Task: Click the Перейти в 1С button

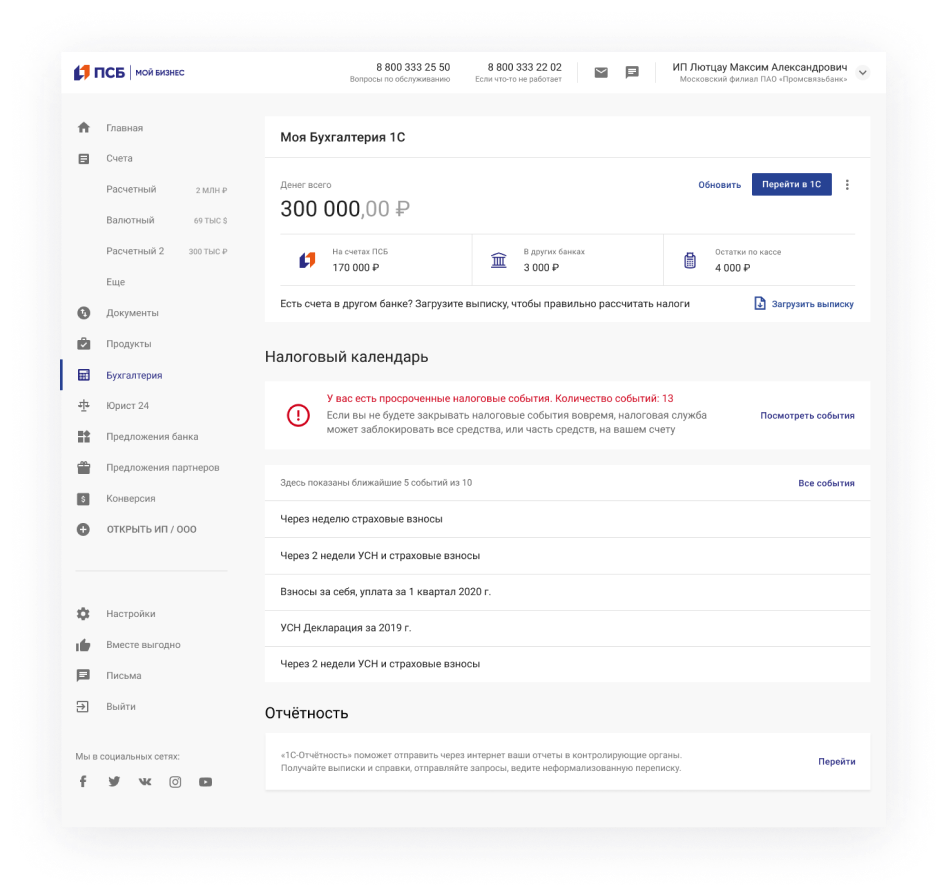Action: pyautogui.click(x=792, y=184)
